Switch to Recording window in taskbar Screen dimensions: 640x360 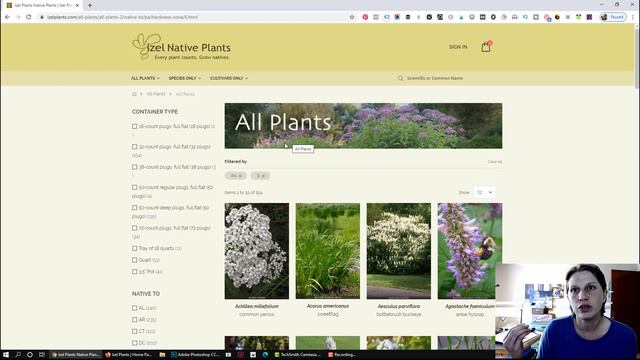pyautogui.click(x=342, y=355)
